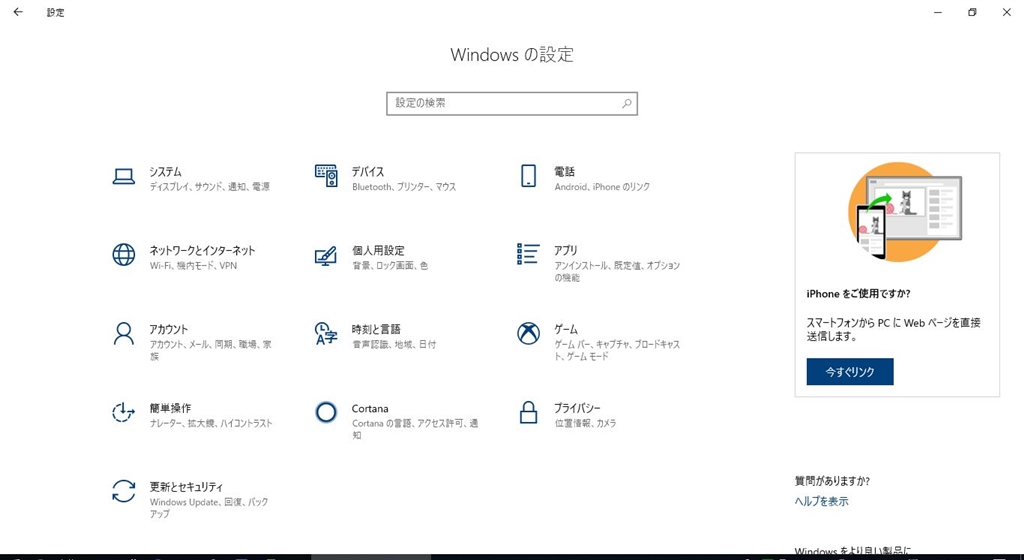Click the search magnifier icon
Viewport: 1024px width, 560px height.
pyautogui.click(x=626, y=103)
